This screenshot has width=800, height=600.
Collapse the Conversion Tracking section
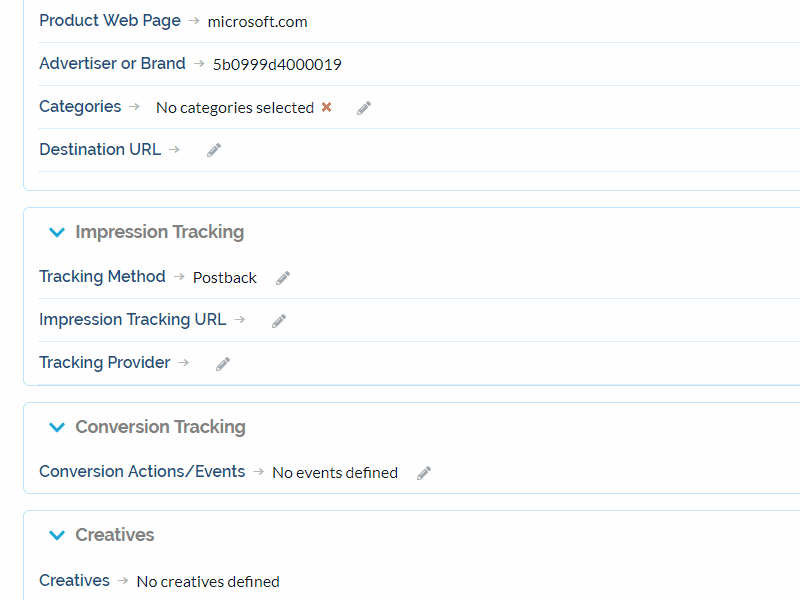coord(57,427)
